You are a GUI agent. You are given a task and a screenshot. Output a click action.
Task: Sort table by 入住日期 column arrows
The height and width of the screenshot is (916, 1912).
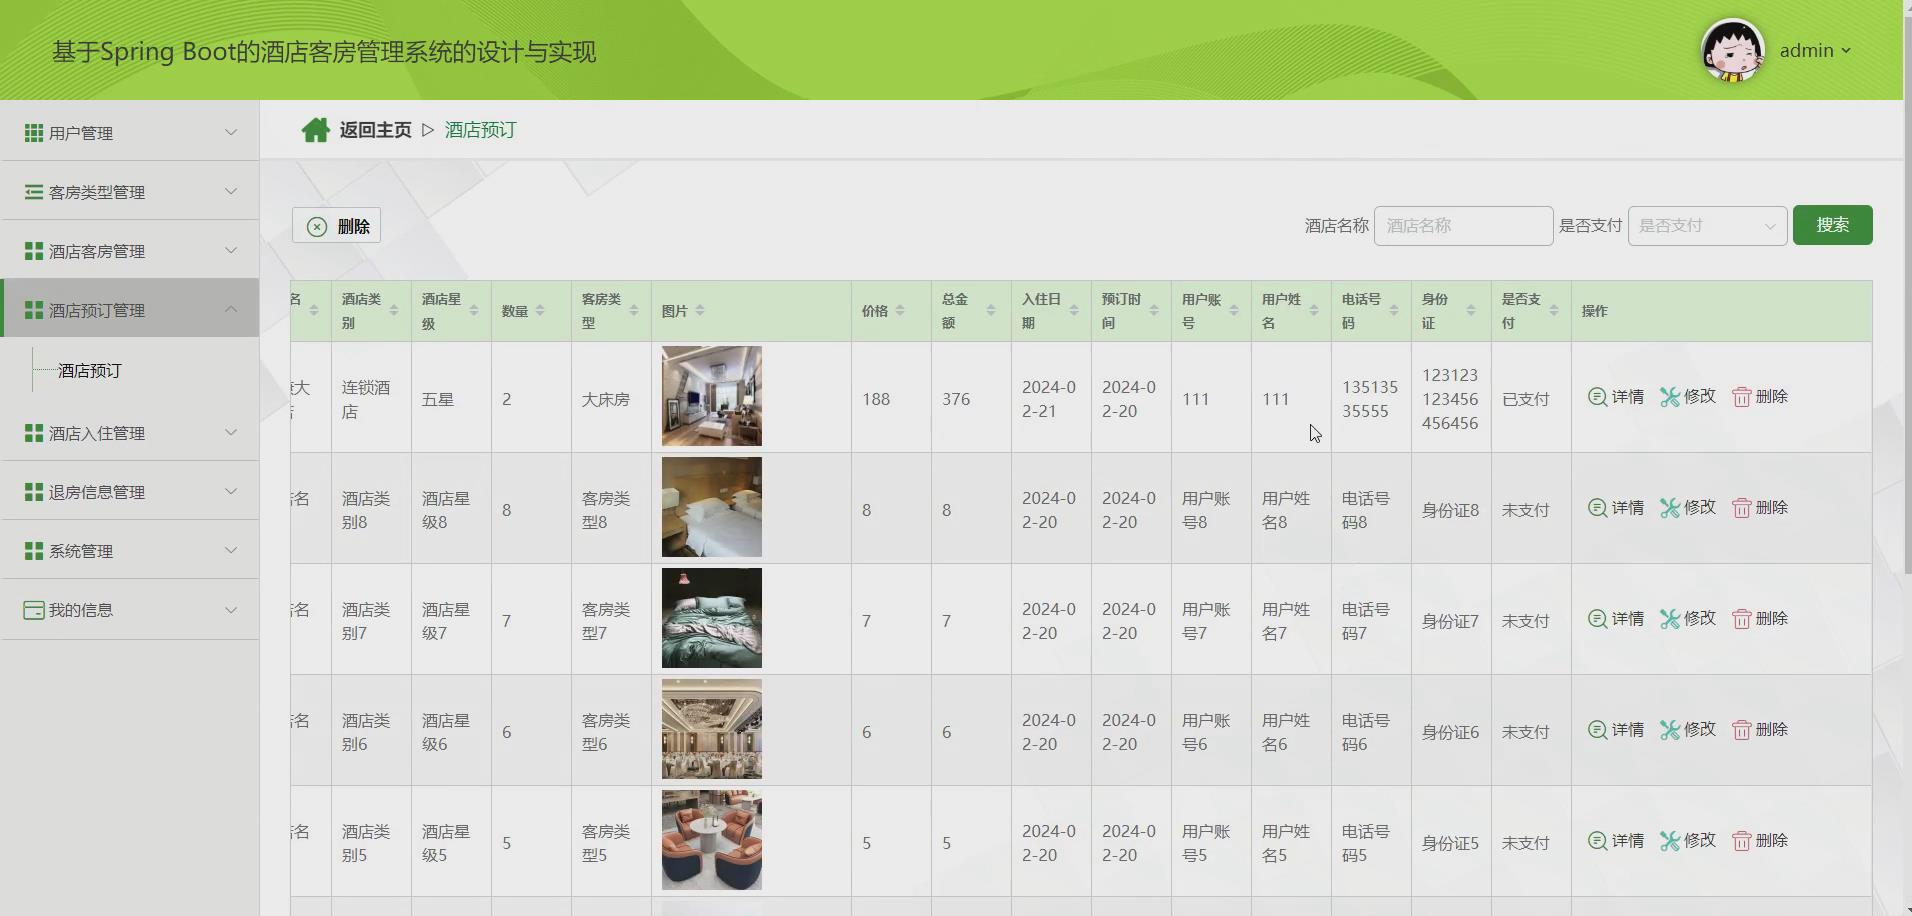(x=1074, y=311)
